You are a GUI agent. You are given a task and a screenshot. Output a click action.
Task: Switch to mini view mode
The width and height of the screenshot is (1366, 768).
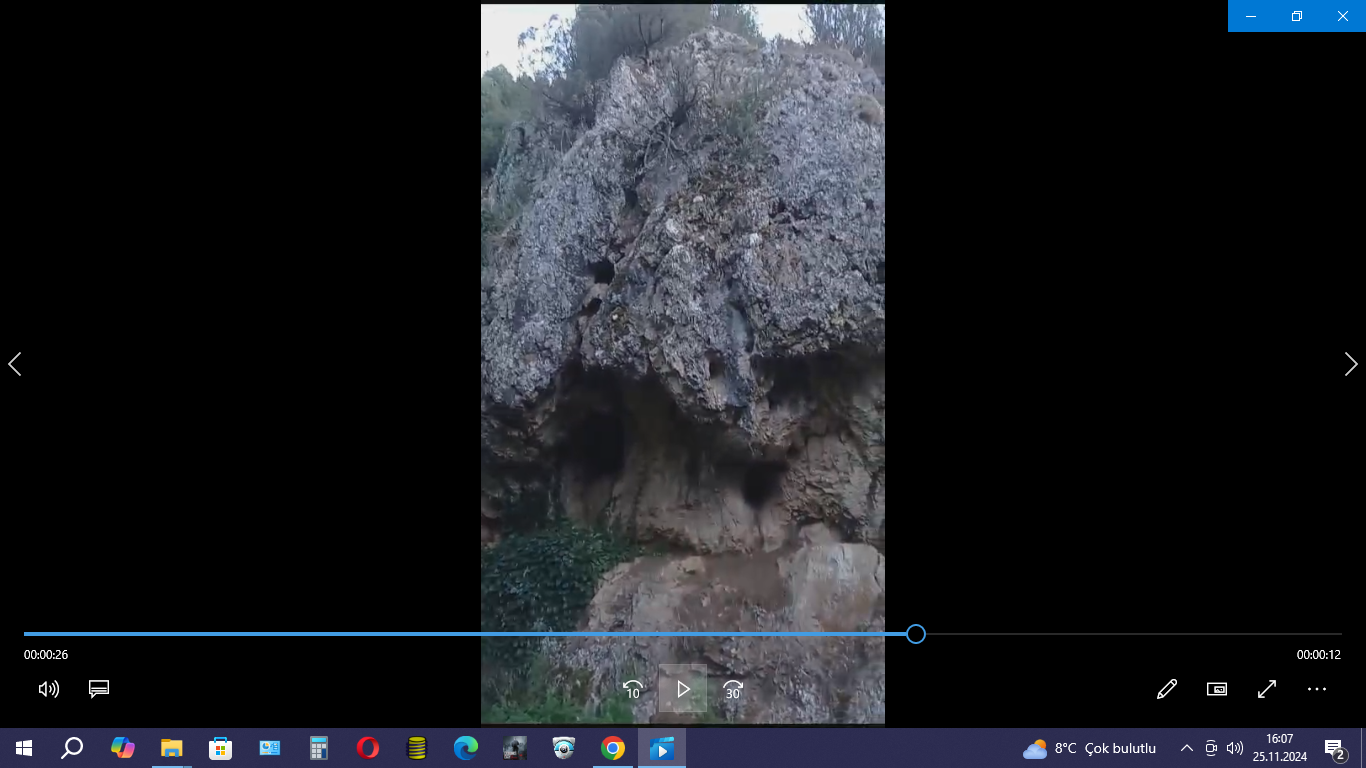click(x=1216, y=689)
